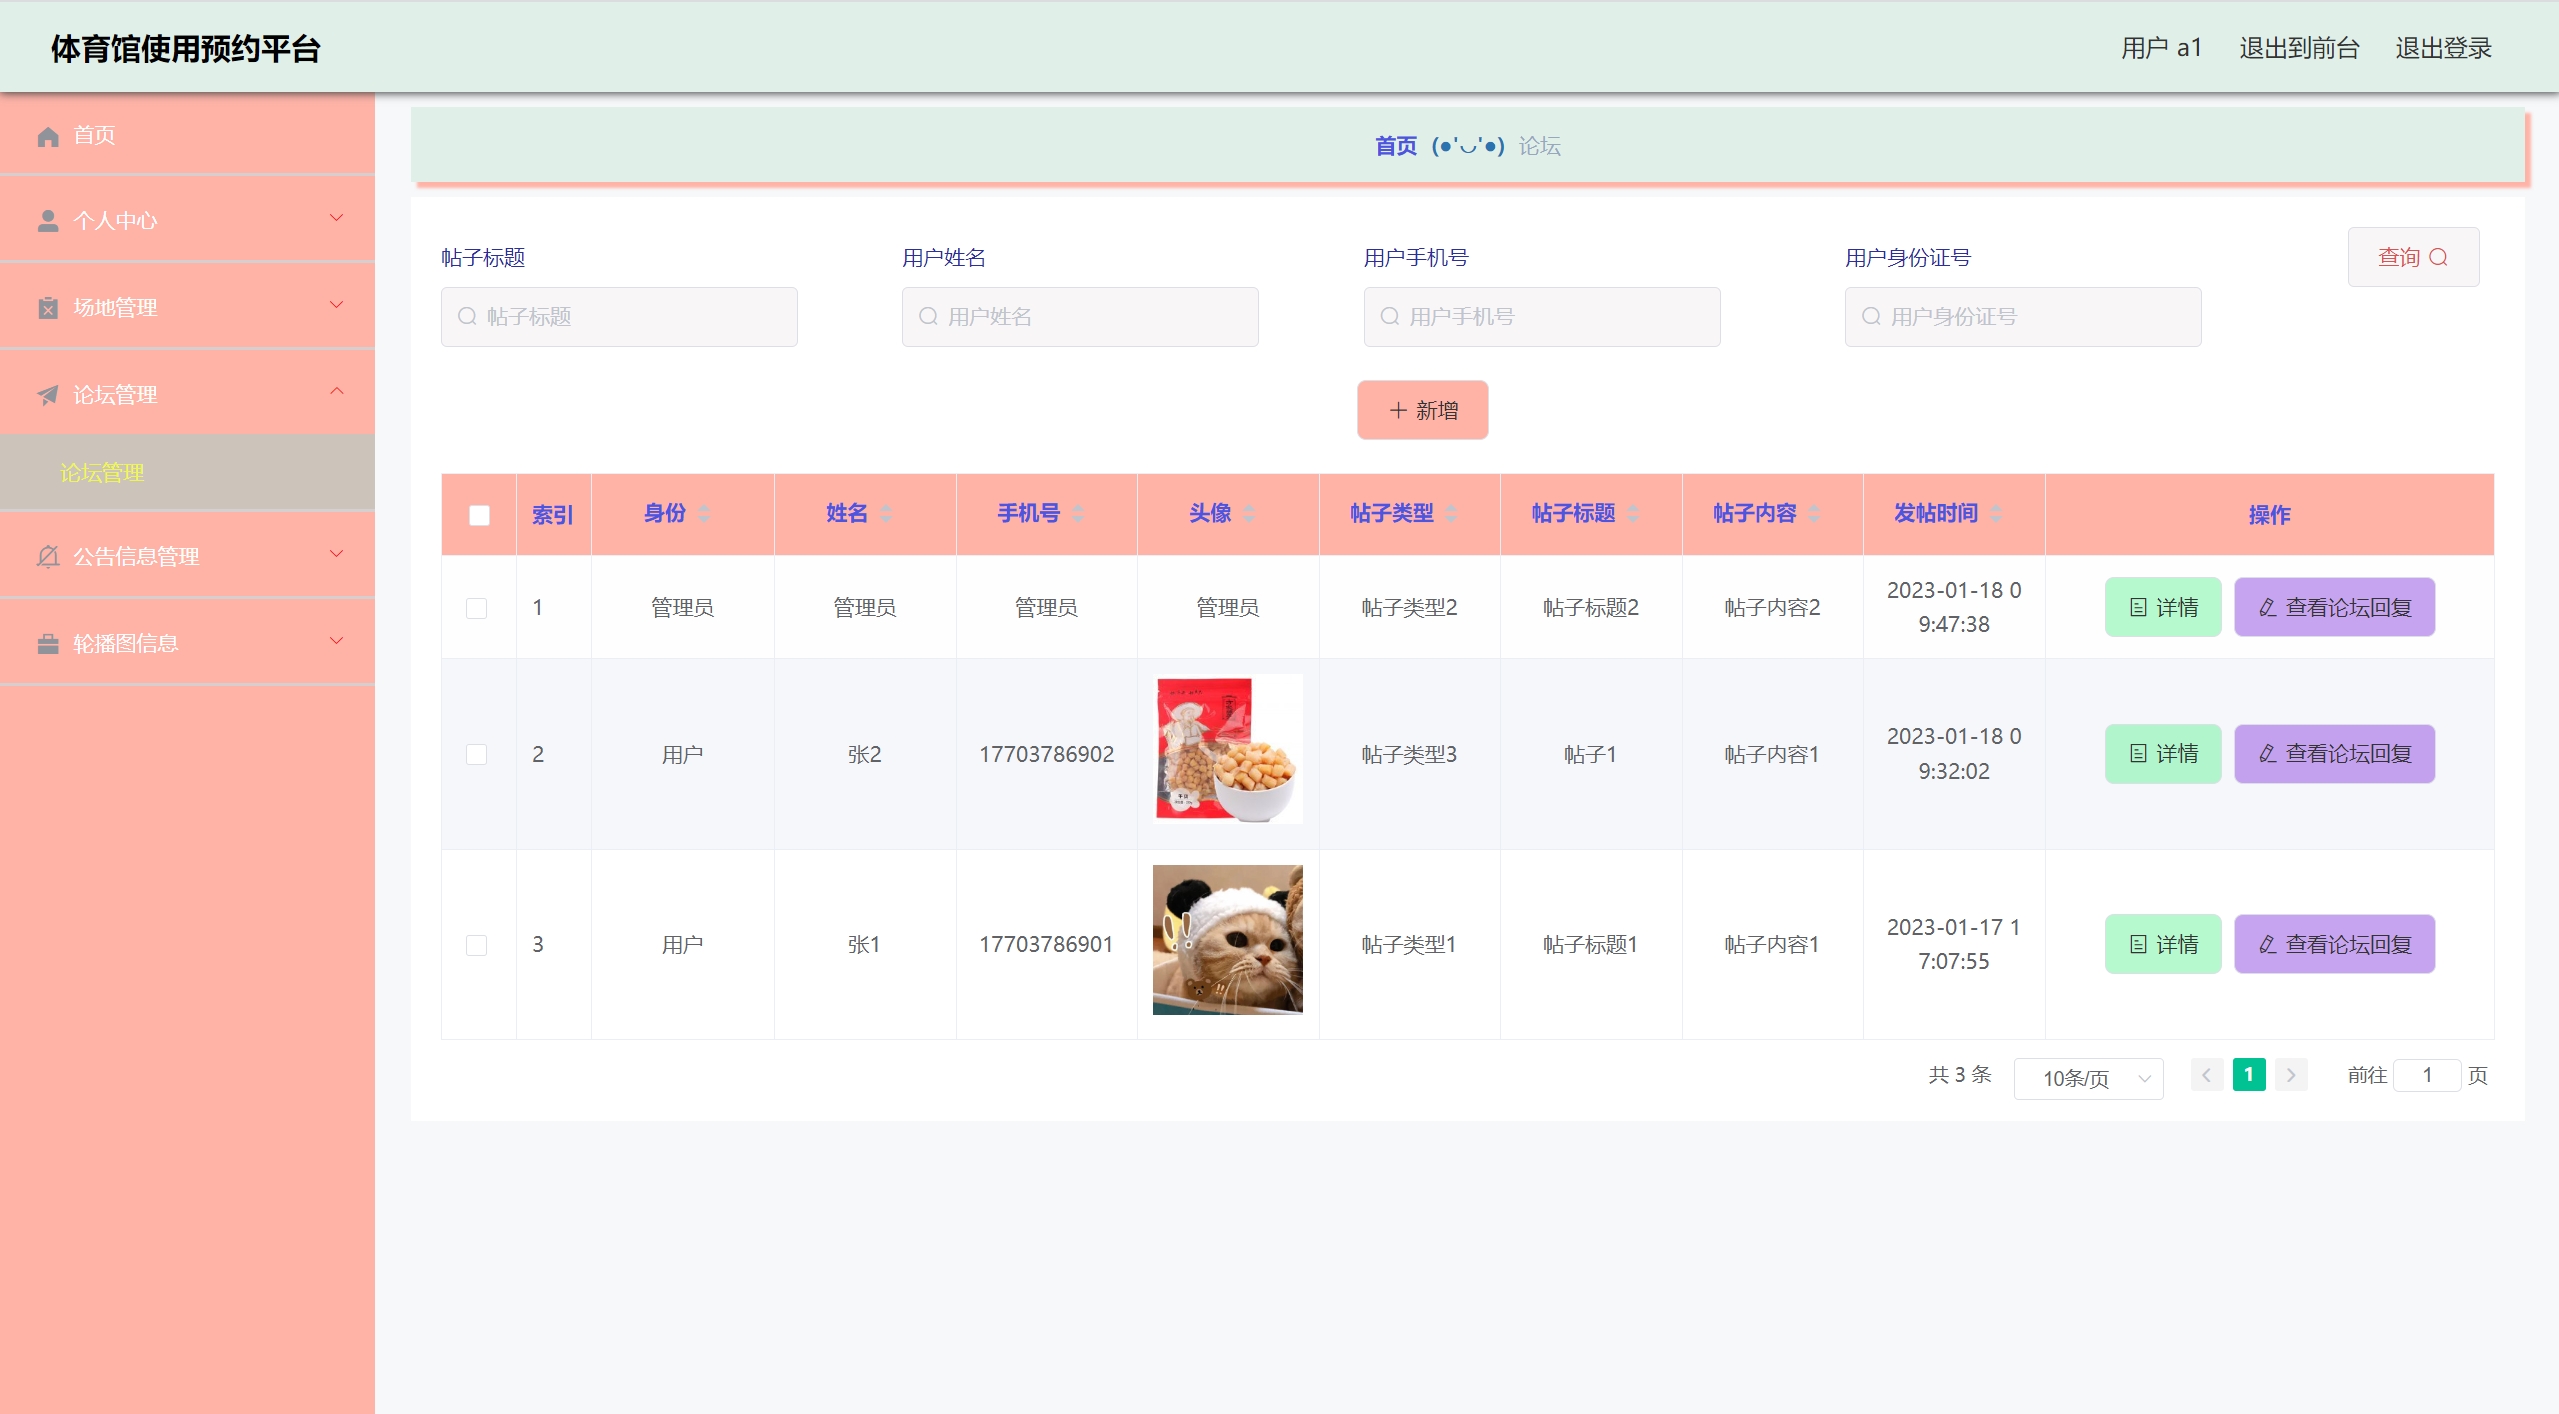Click 退出登录 in the top bar
This screenshot has width=2559, height=1414.
coord(2442,48)
